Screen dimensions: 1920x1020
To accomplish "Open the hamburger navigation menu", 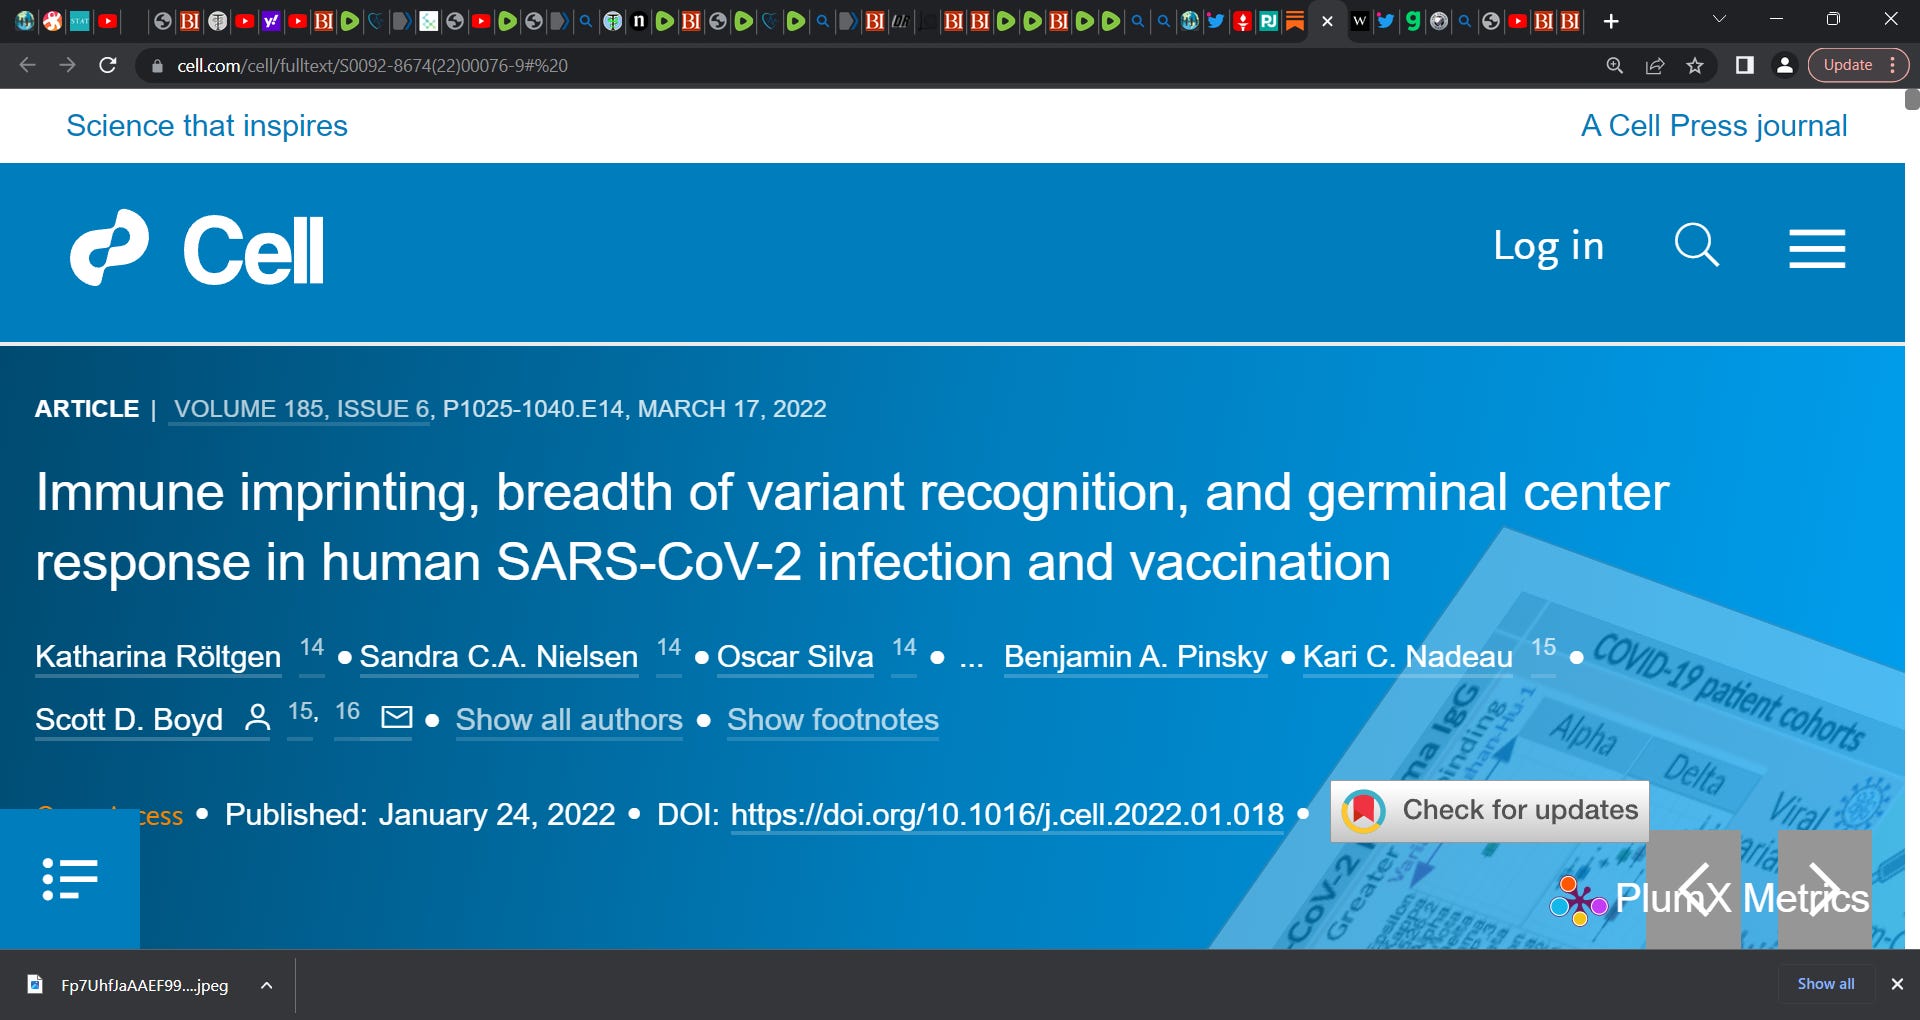I will (1817, 248).
